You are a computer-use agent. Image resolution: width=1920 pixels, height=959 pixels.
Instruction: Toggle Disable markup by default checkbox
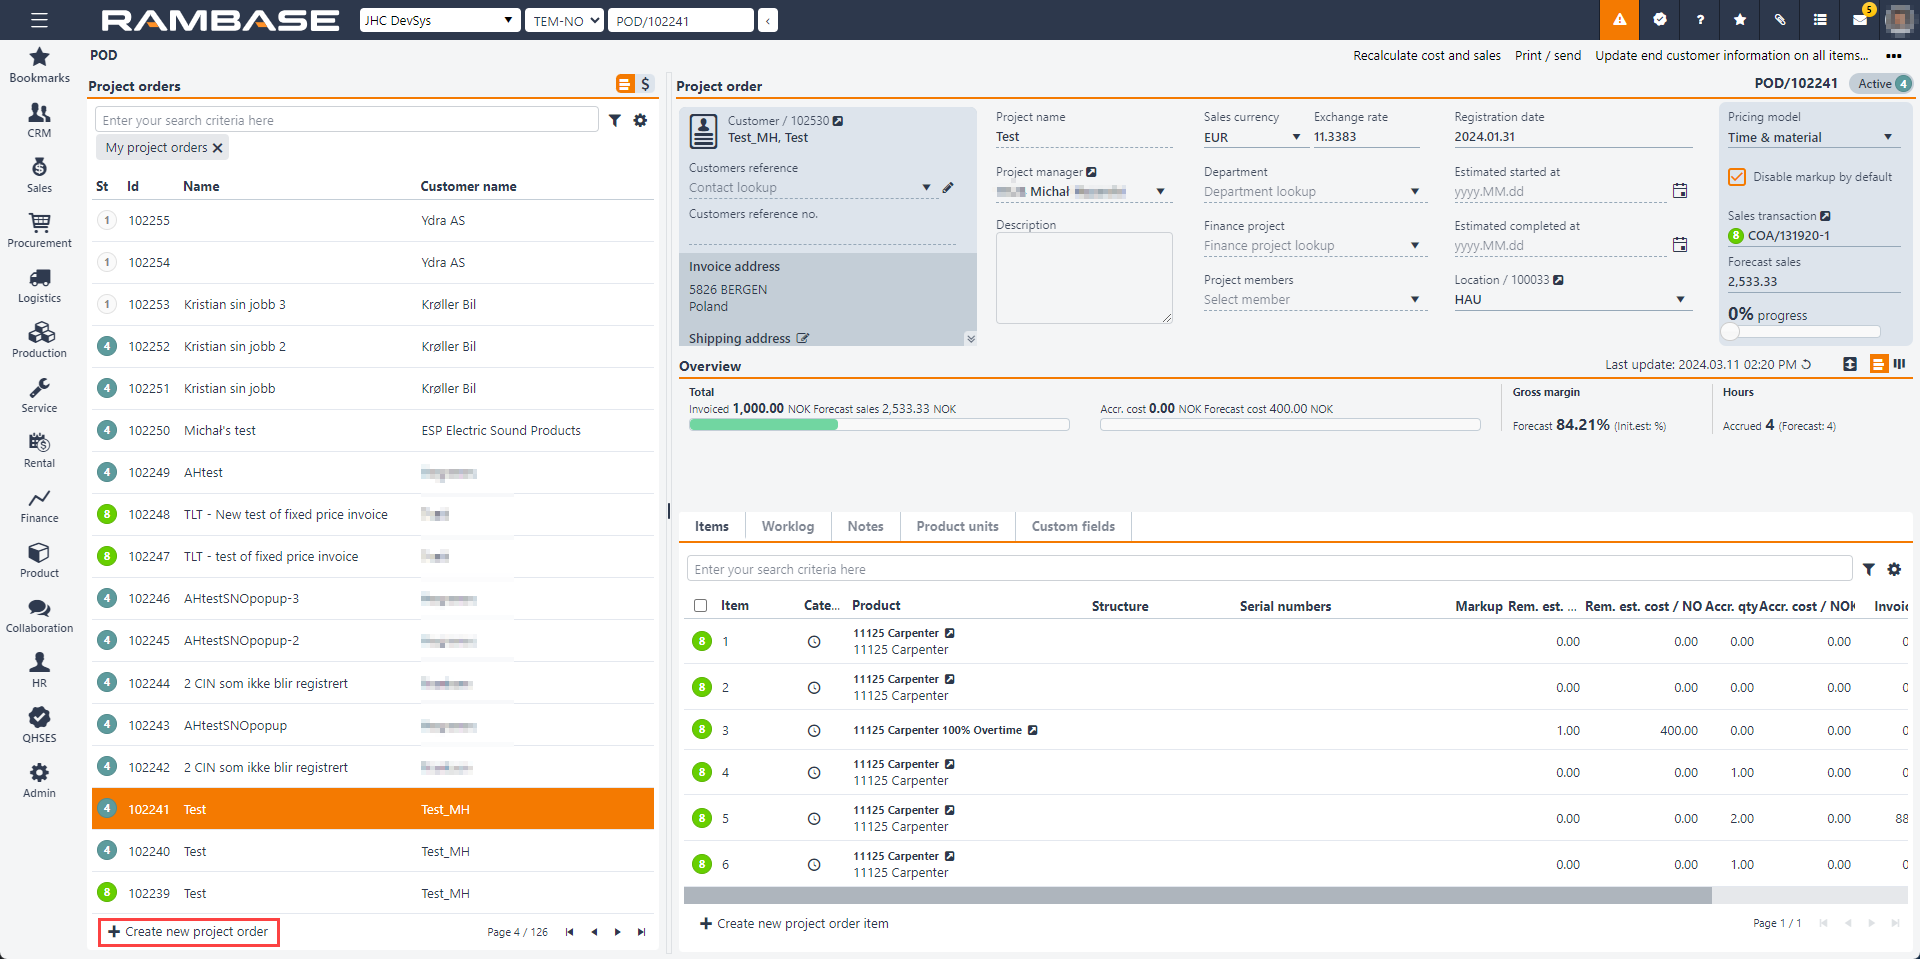tap(1737, 177)
